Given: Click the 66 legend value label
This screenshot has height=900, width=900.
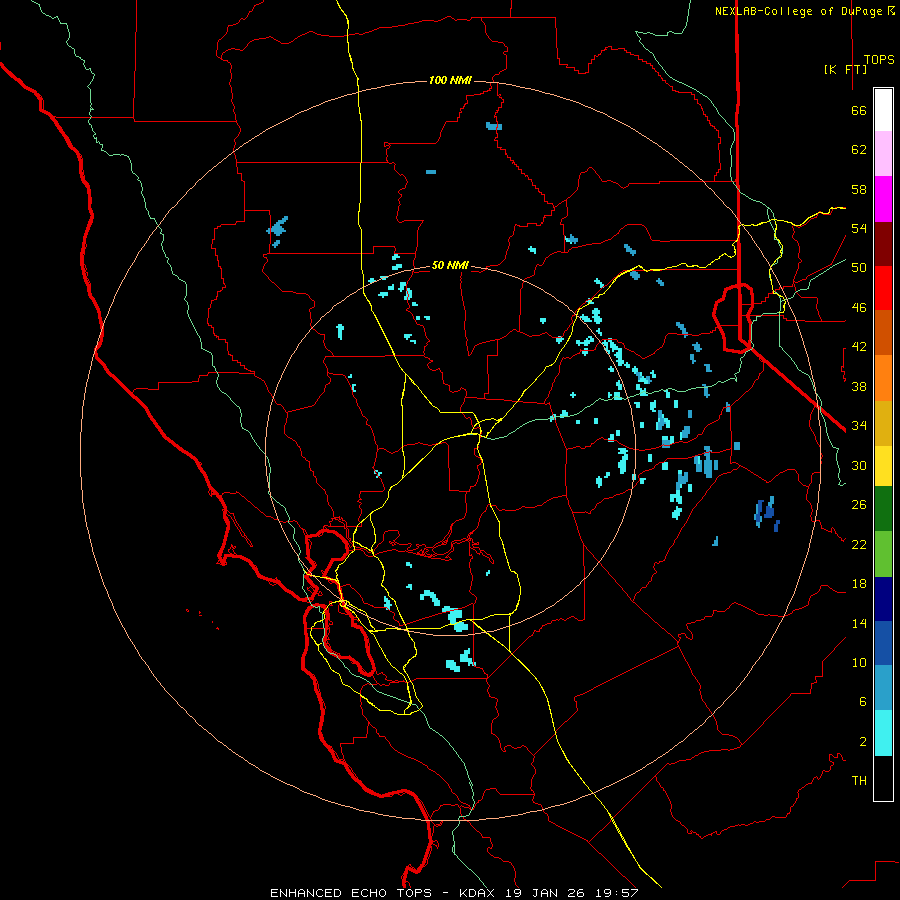Looking at the screenshot, I should (x=859, y=110).
